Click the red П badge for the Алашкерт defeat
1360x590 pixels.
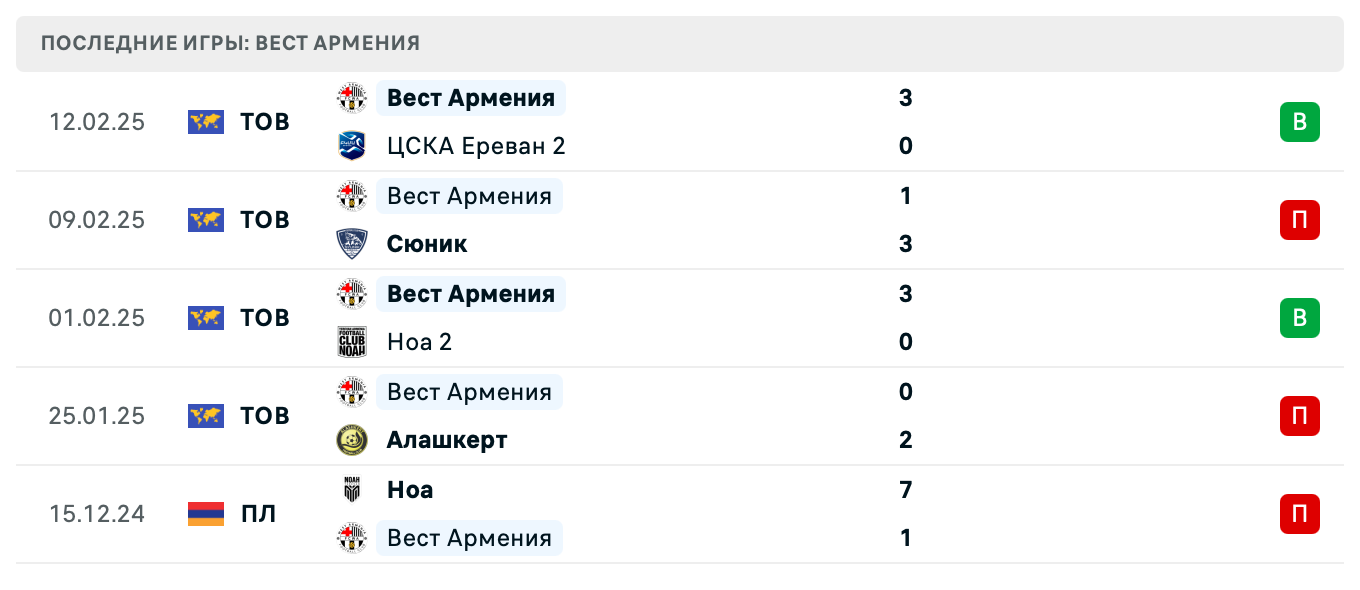click(x=1299, y=416)
